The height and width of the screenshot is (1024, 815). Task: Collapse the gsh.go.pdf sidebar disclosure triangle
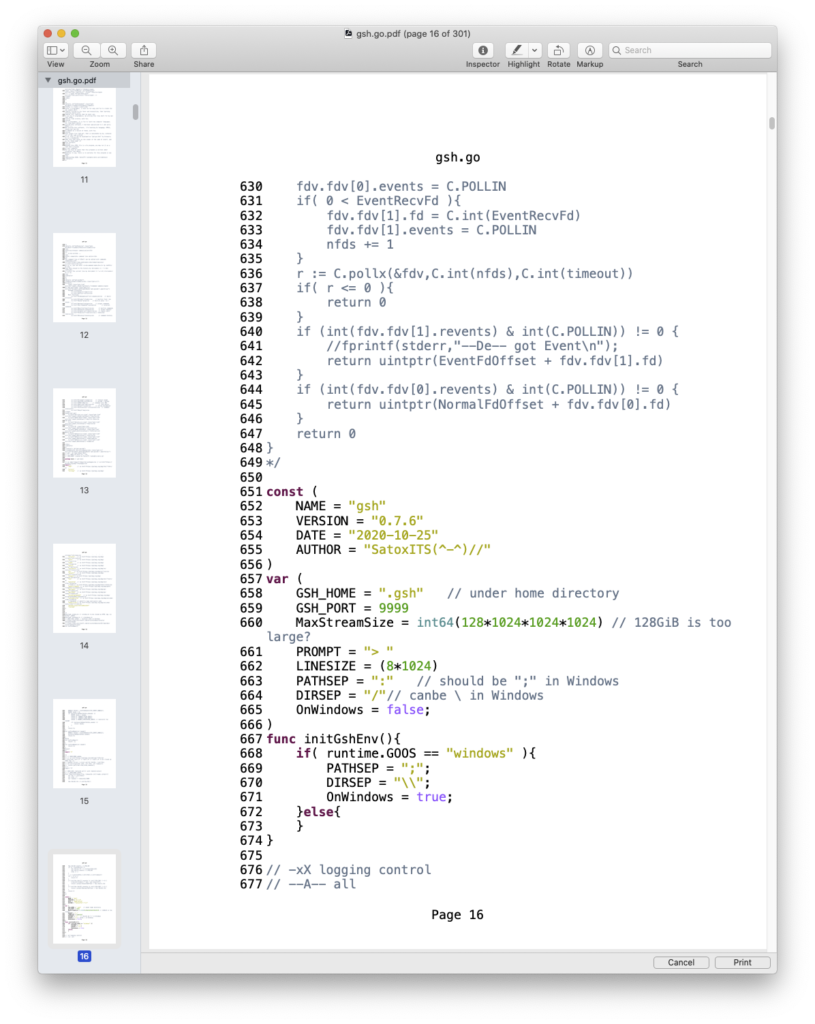pos(48,80)
